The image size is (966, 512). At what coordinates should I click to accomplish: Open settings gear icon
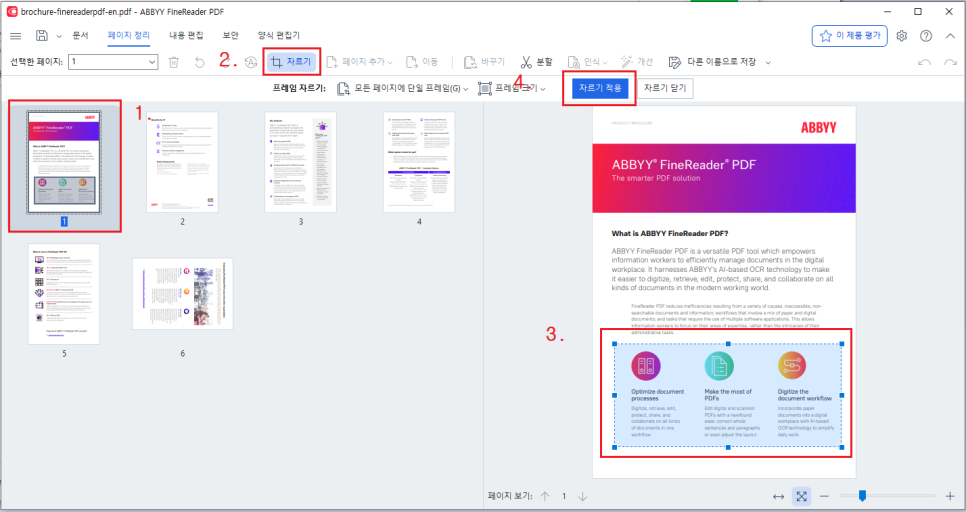point(901,36)
